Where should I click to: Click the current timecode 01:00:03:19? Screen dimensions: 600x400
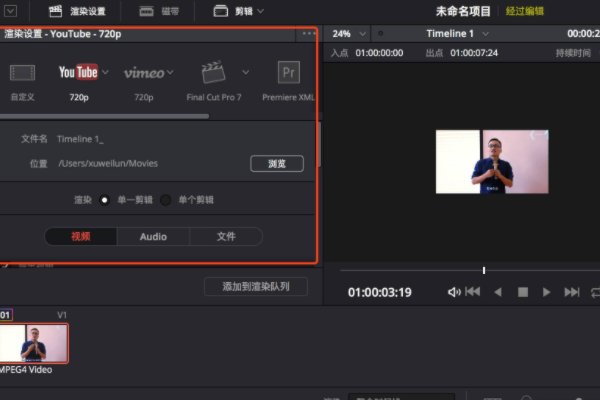(380, 292)
